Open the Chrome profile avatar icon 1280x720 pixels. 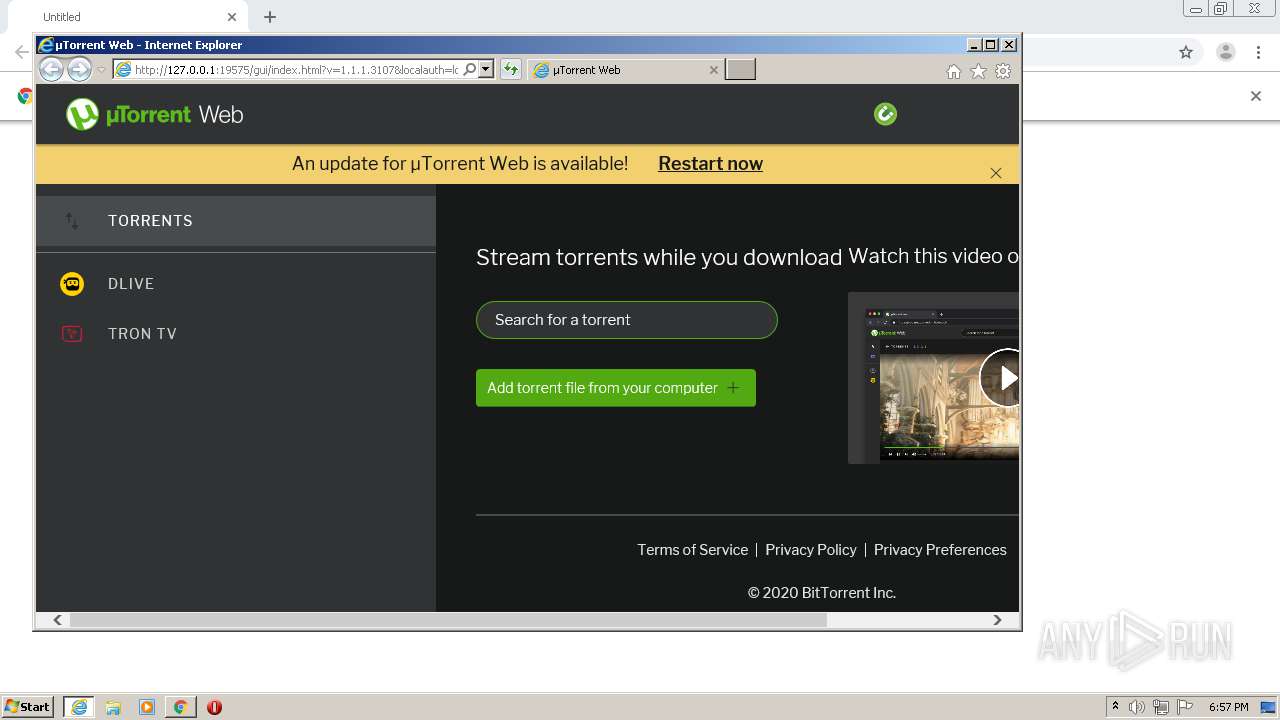(x=1226, y=52)
